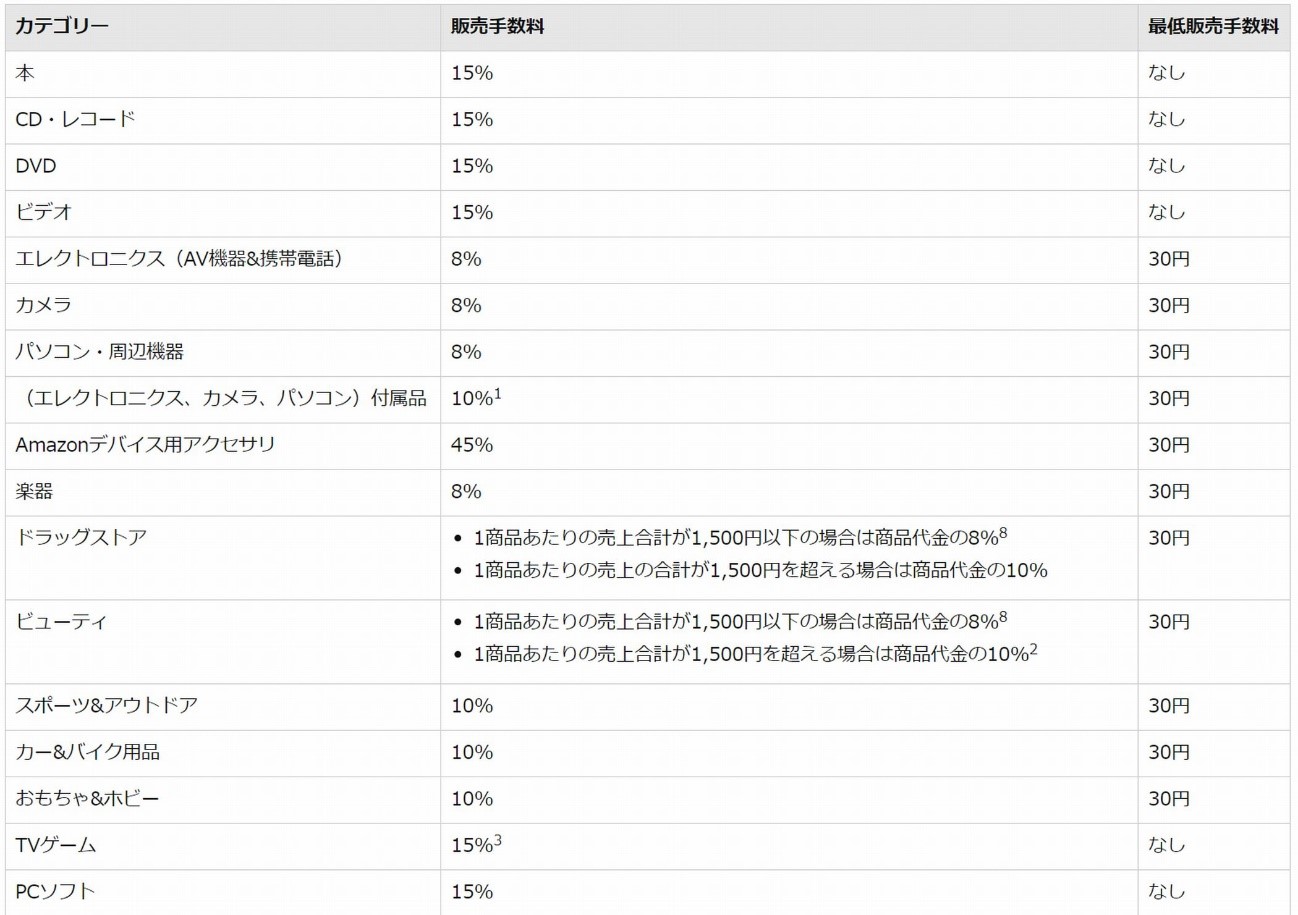Click the CD・レコード category cell
Image resolution: width=1298 pixels, height=915 pixels.
pyautogui.click(x=75, y=120)
